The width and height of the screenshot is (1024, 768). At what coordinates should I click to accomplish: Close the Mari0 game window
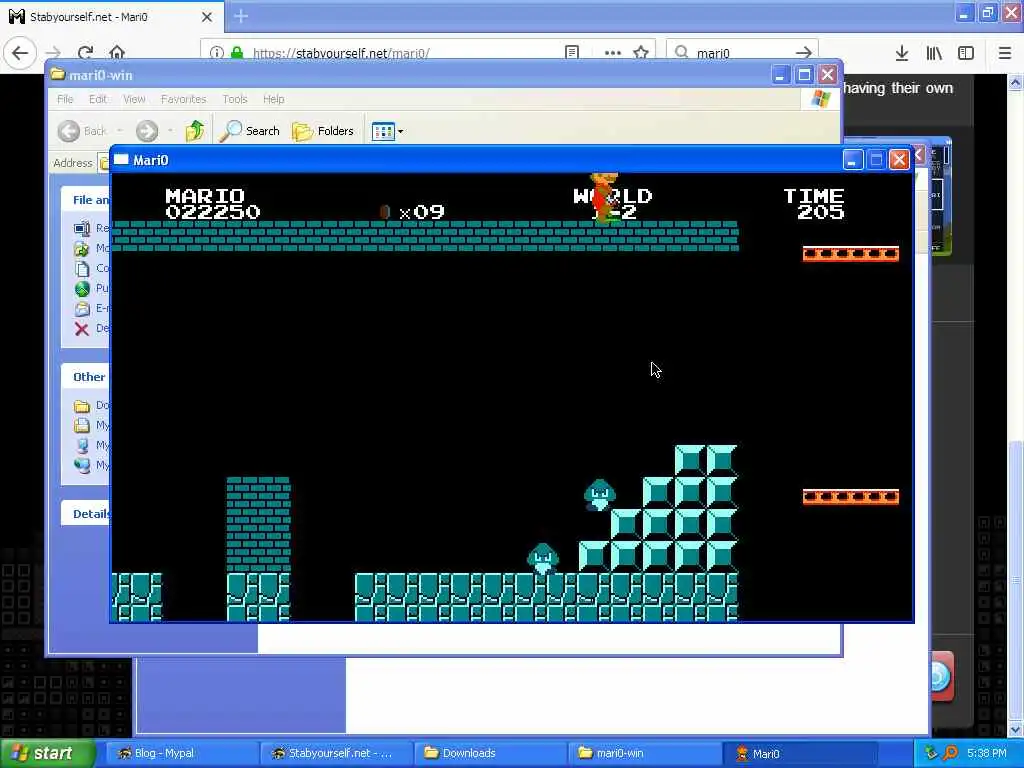pyautogui.click(x=899, y=160)
